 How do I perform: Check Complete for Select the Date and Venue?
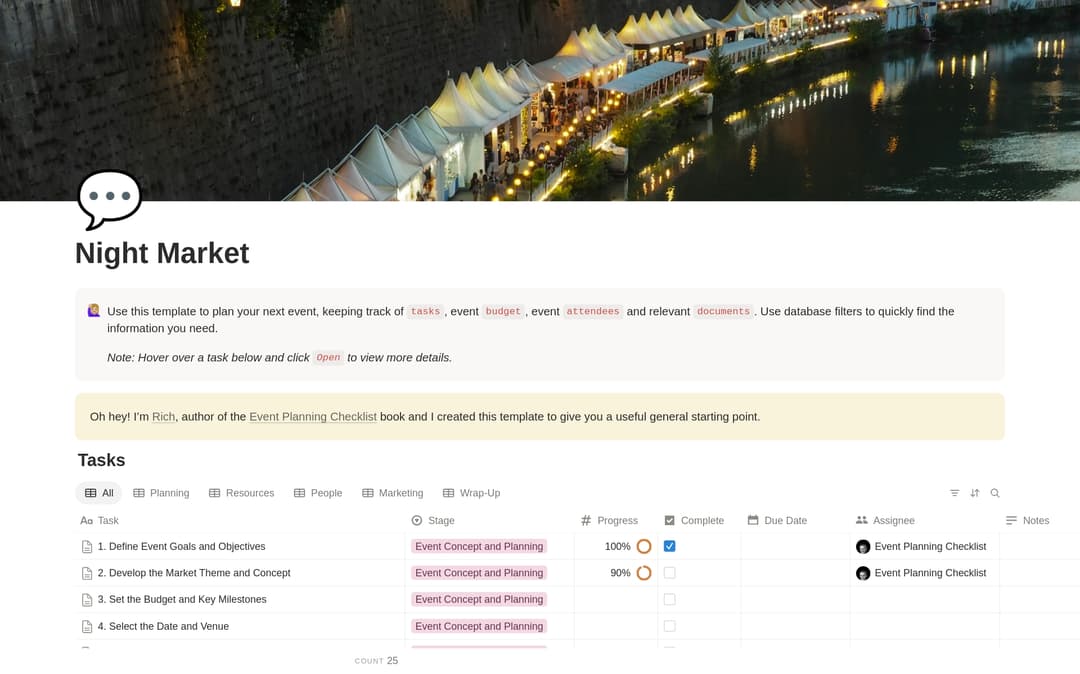pyautogui.click(x=669, y=626)
